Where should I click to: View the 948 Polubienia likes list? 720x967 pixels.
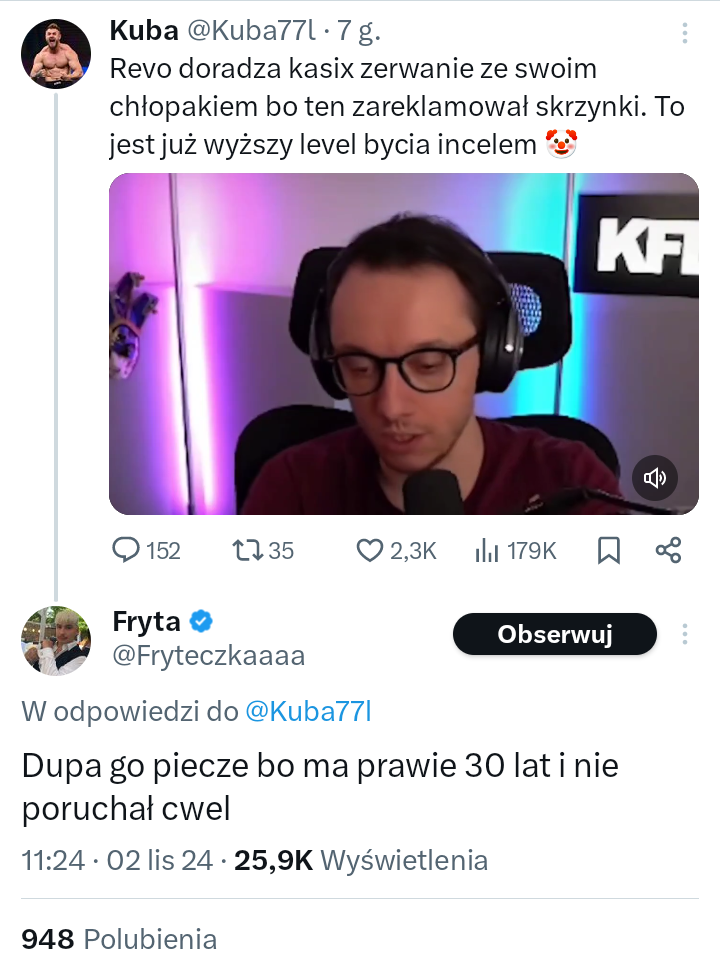[x=119, y=939]
